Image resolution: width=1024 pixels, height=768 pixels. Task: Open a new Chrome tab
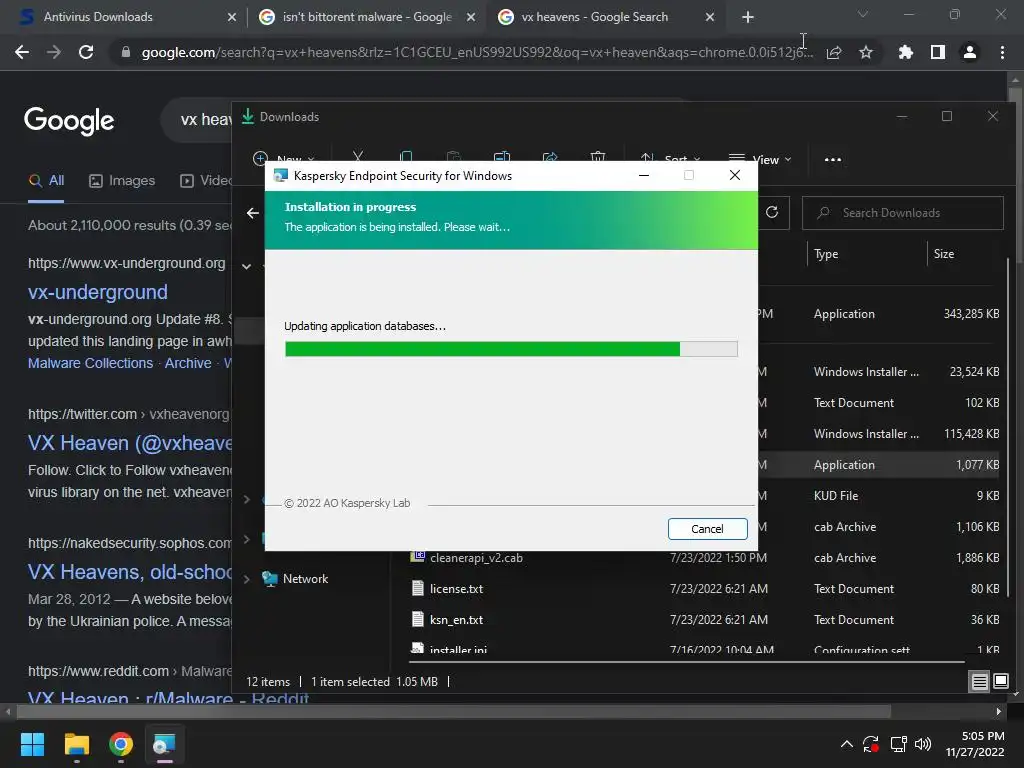coord(748,17)
